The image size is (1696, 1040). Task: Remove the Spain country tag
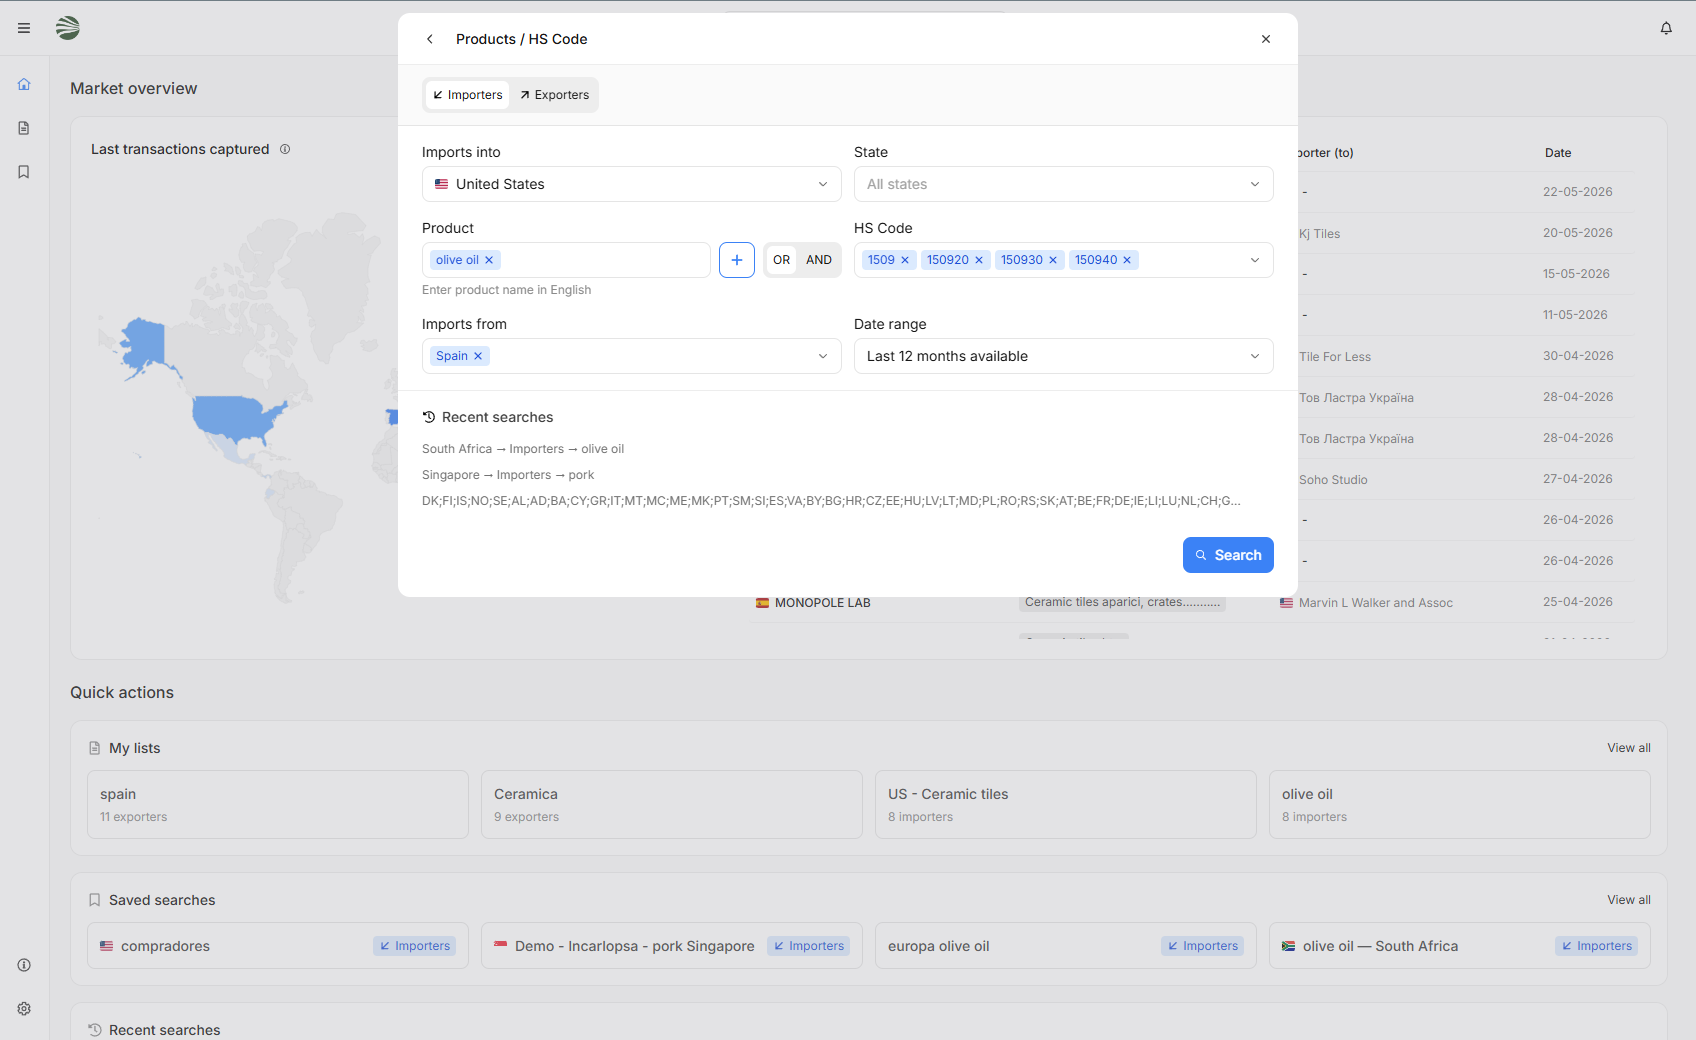478,356
